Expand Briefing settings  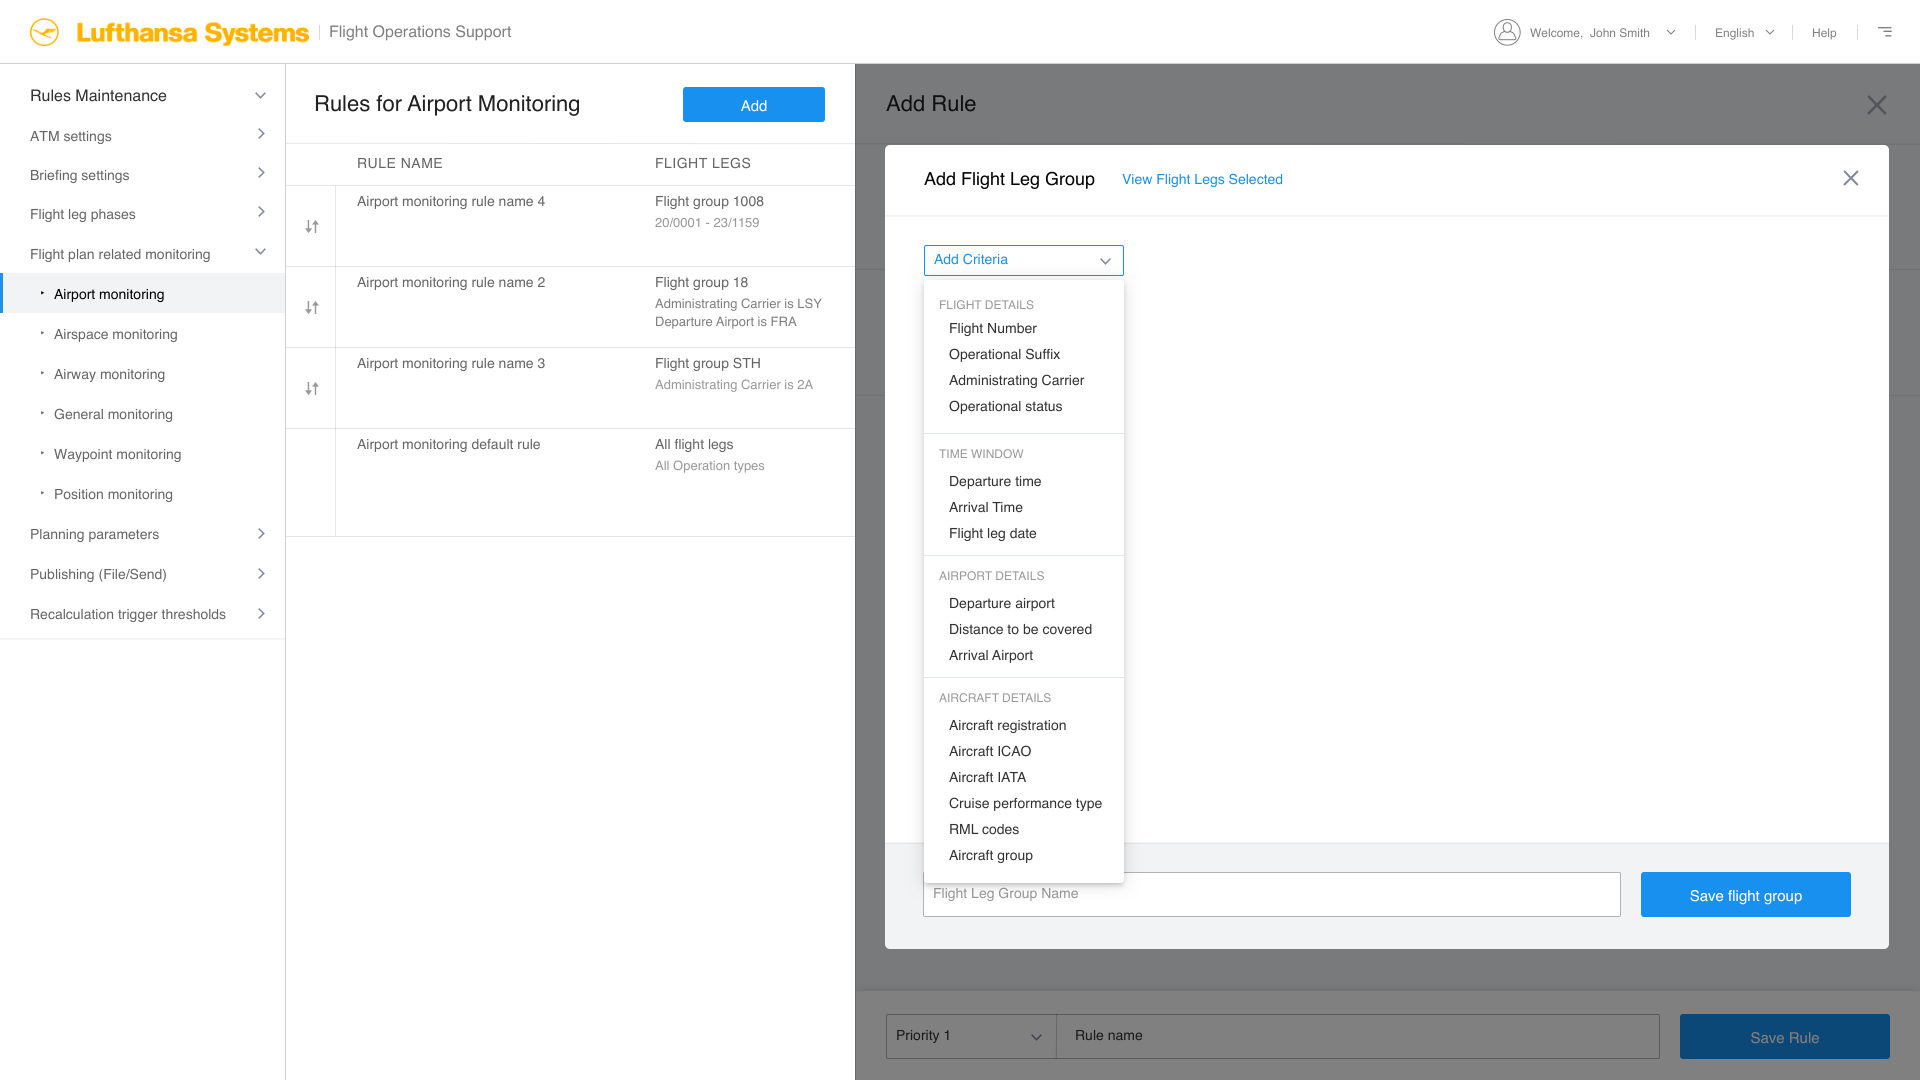coord(261,173)
